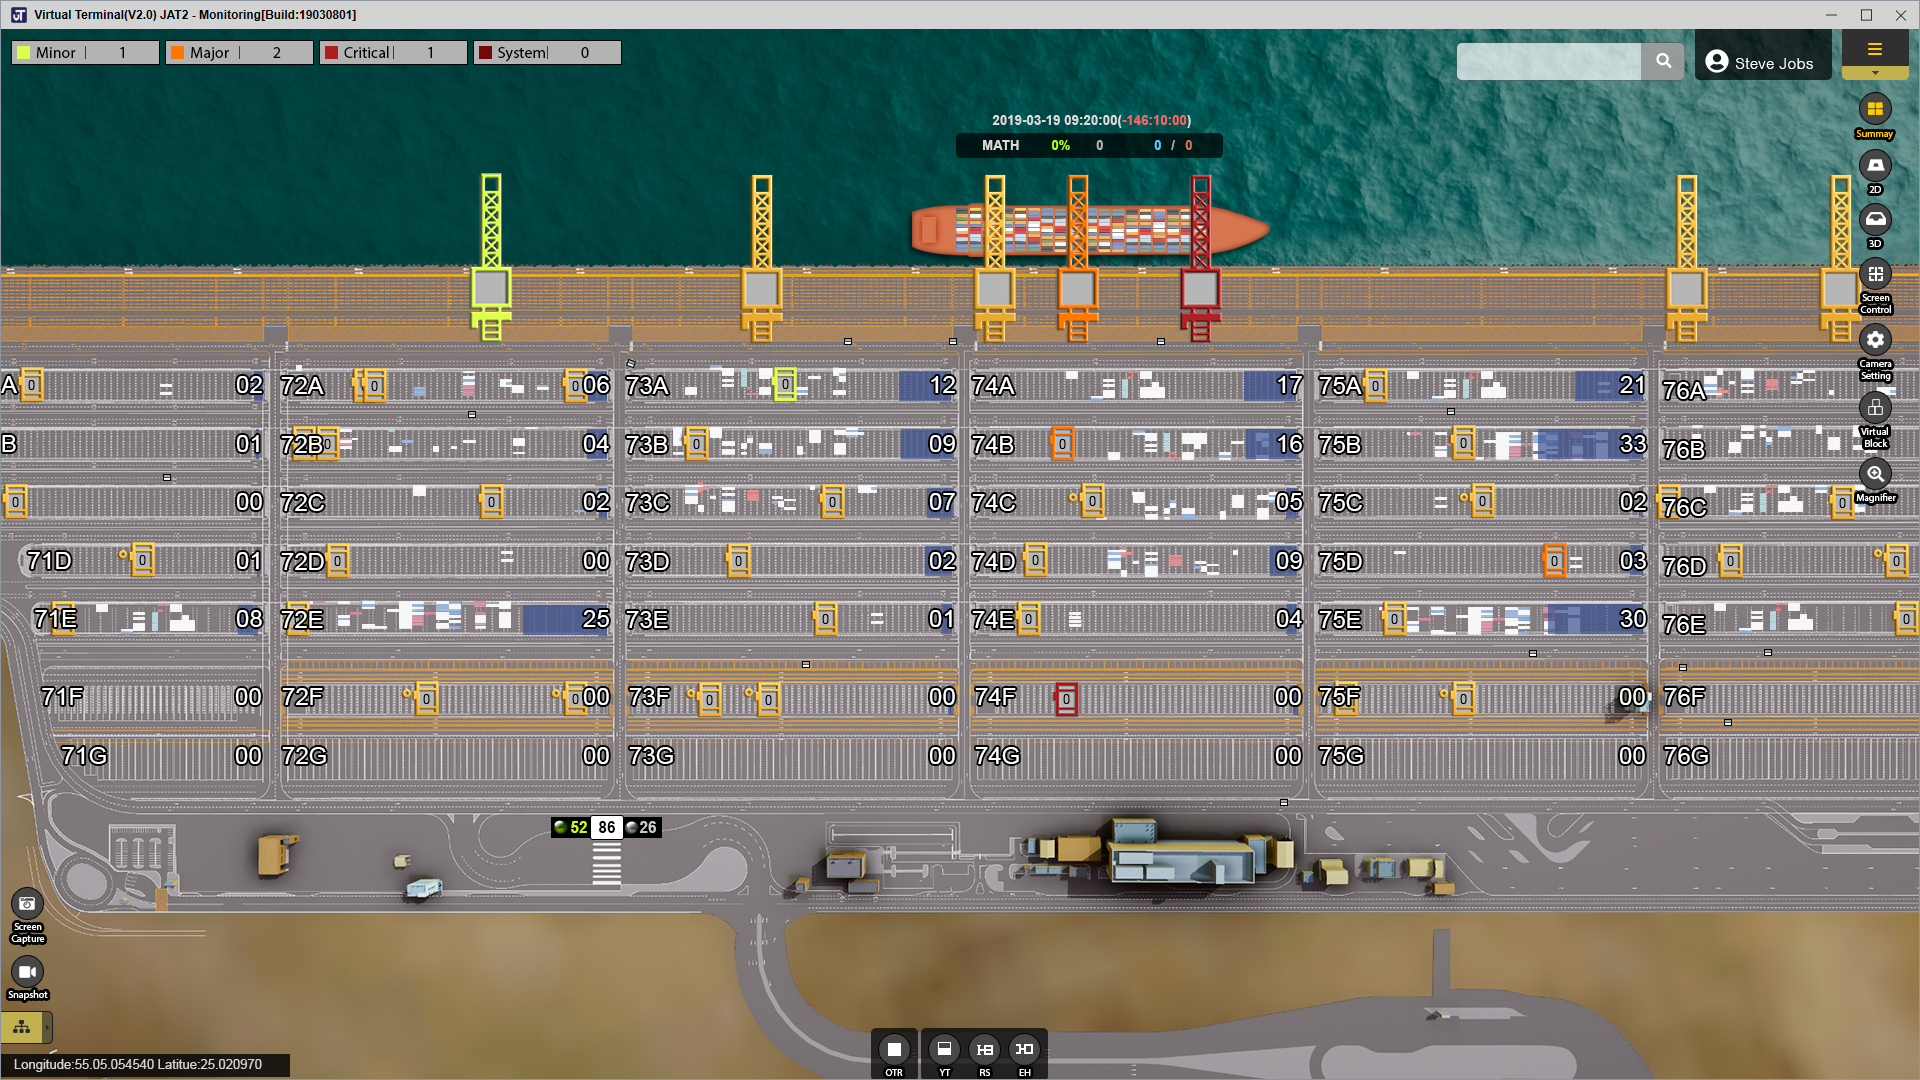Switch to 2D view mode
Screen dimensions: 1920x1080
(x=1875, y=165)
